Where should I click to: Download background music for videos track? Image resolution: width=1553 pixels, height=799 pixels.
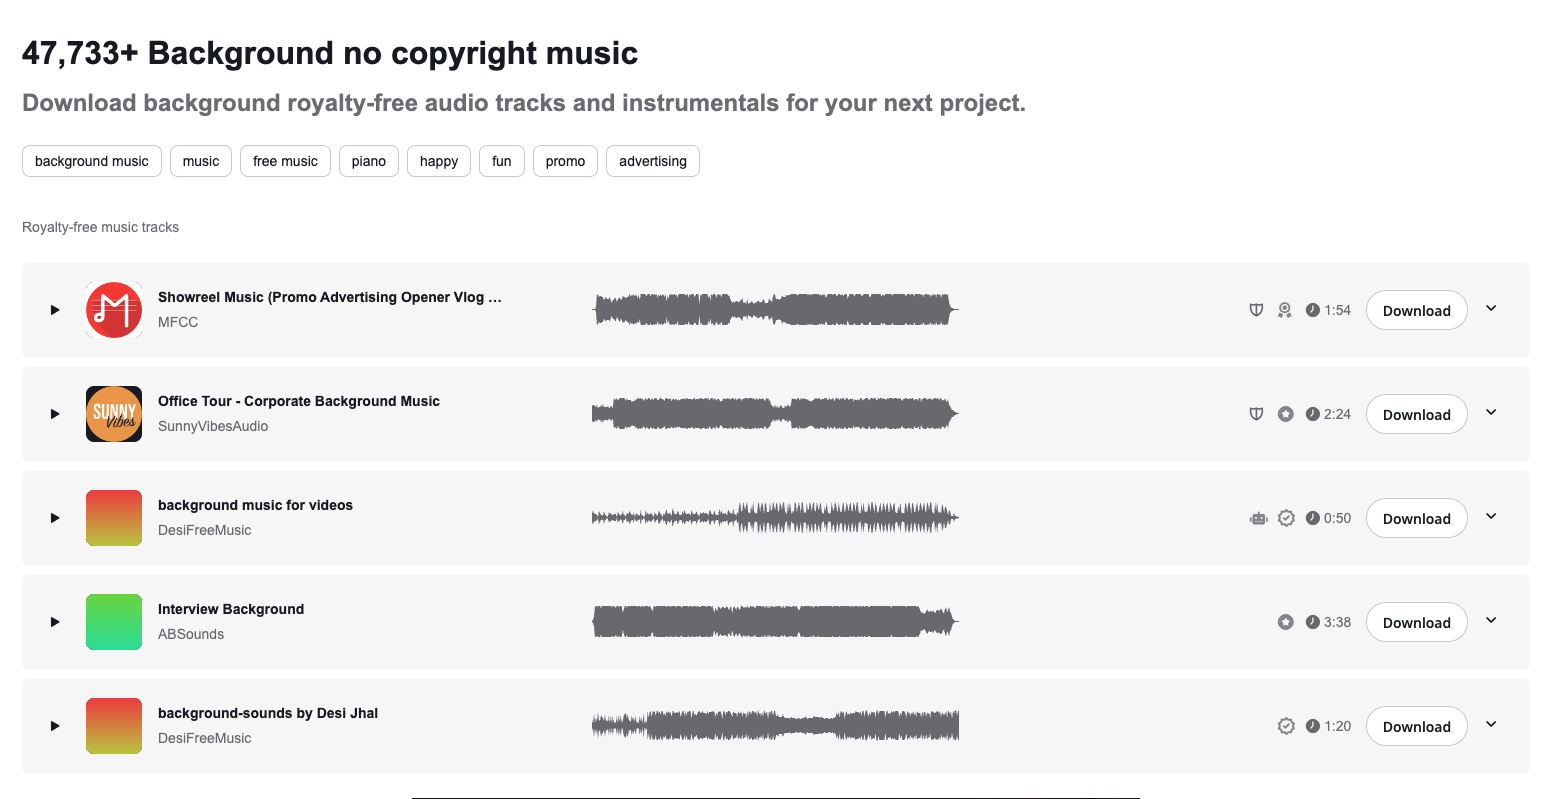[x=1416, y=518]
